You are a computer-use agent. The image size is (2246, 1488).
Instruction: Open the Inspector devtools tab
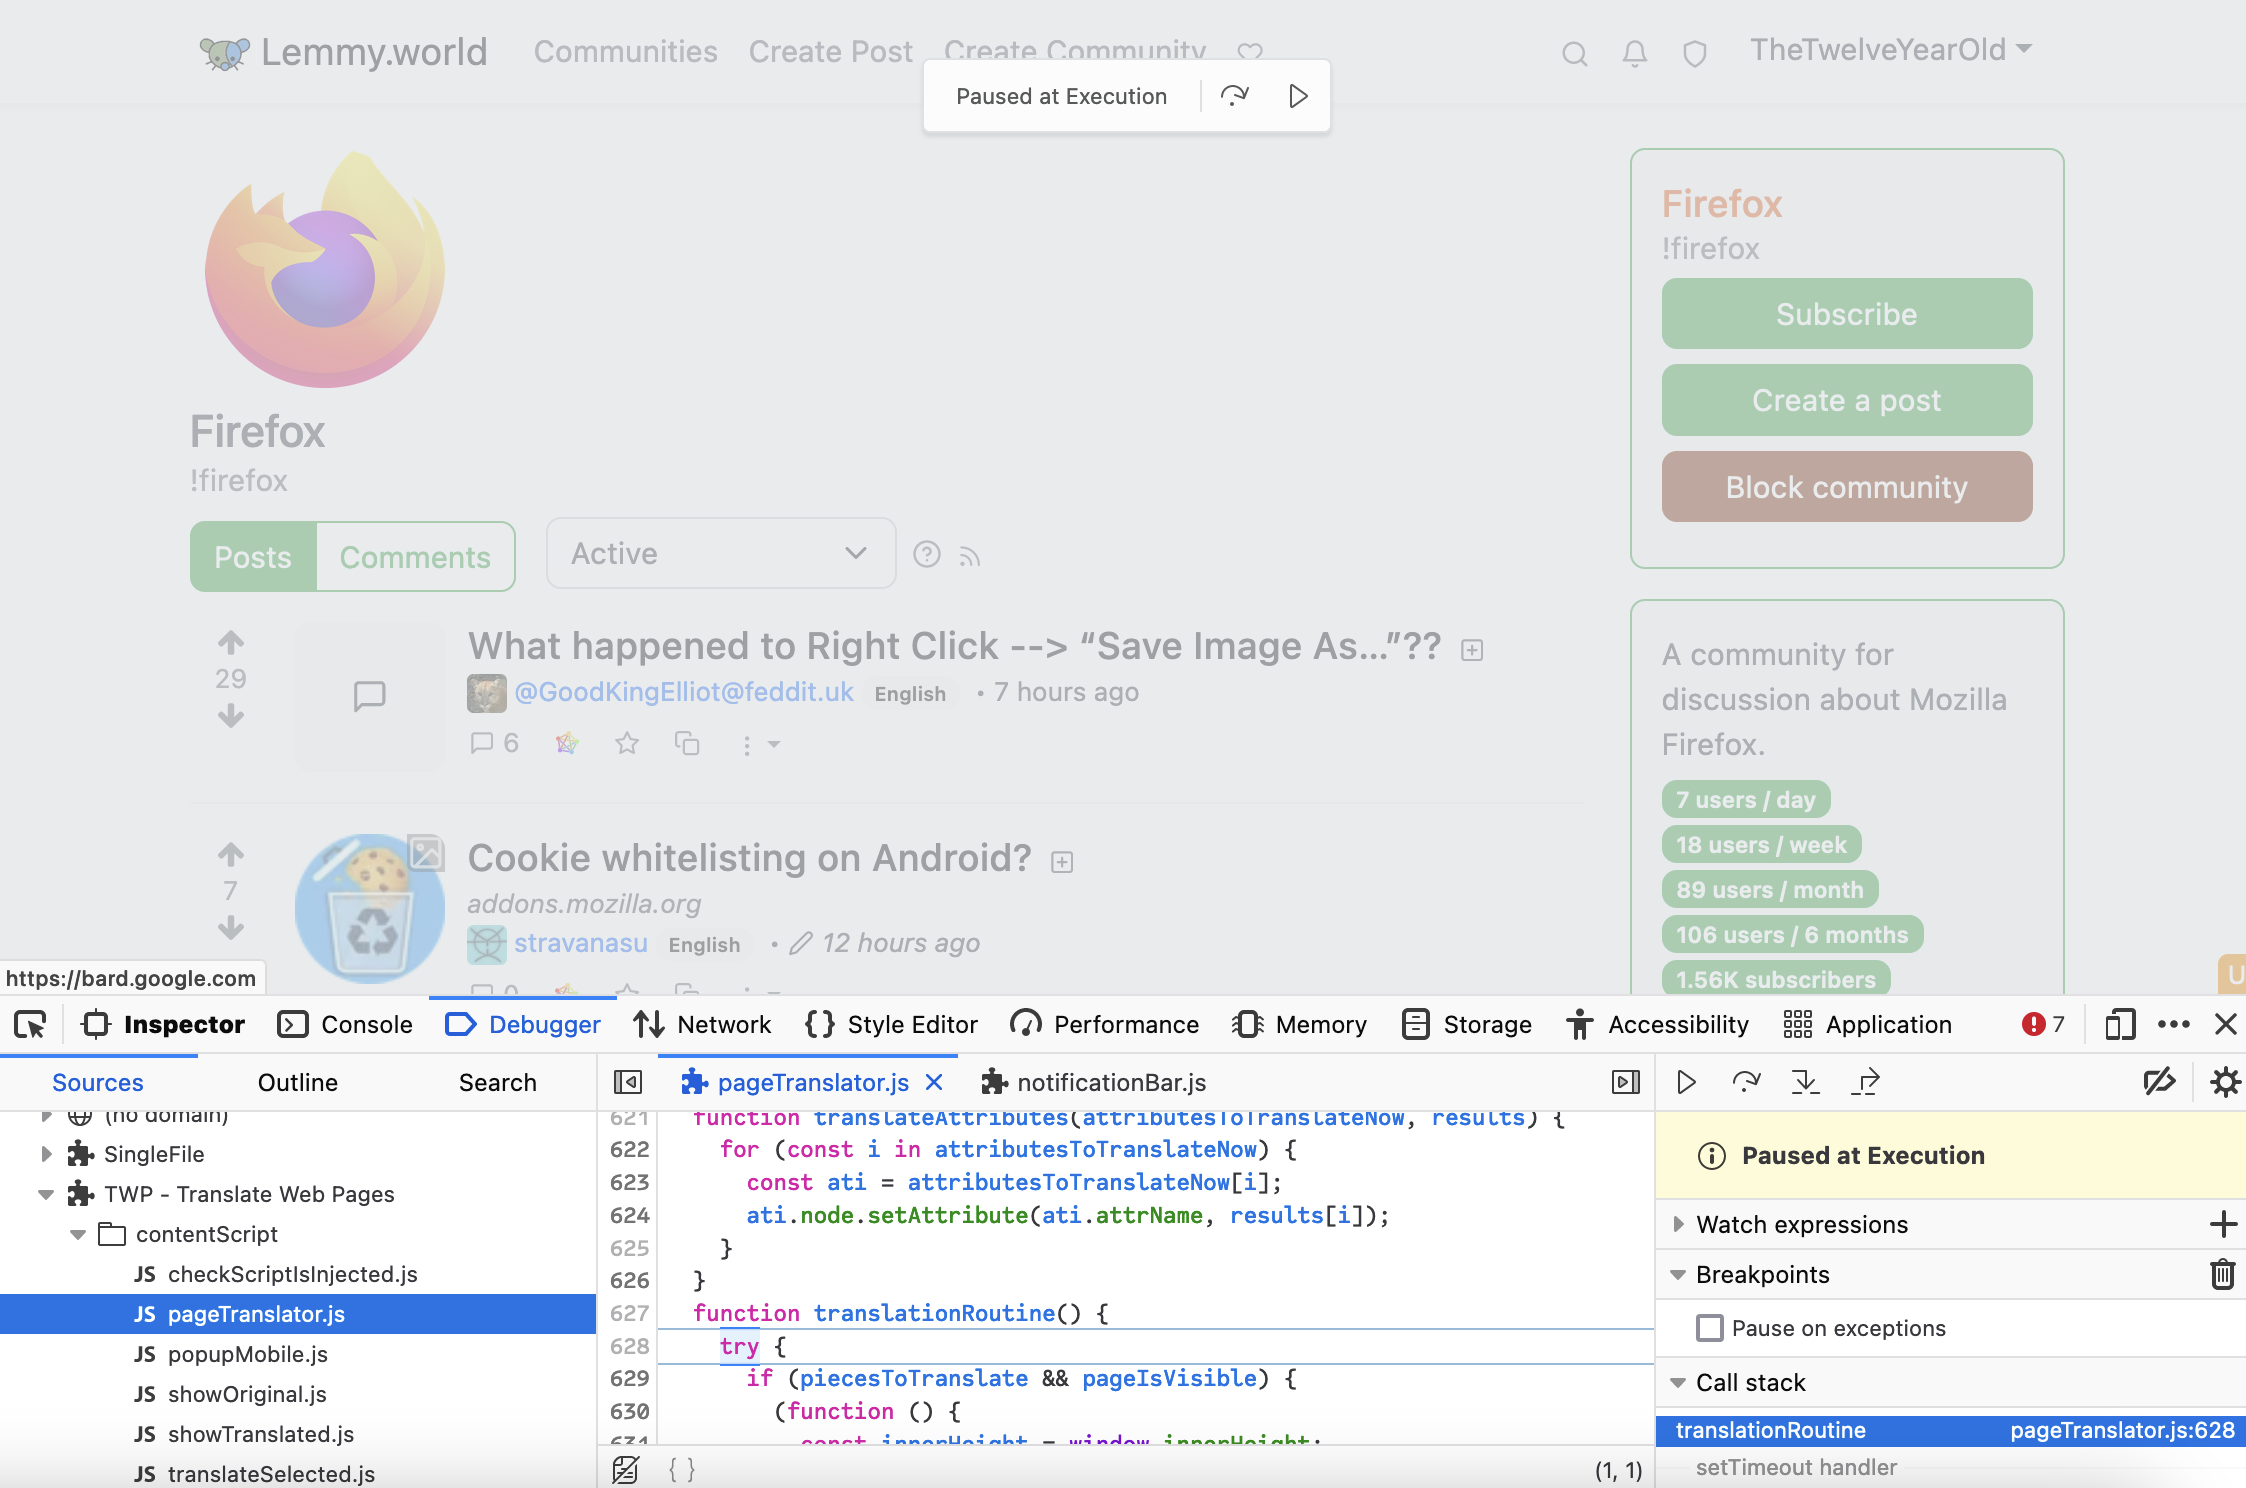pyautogui.click(x=164, y=1025)
